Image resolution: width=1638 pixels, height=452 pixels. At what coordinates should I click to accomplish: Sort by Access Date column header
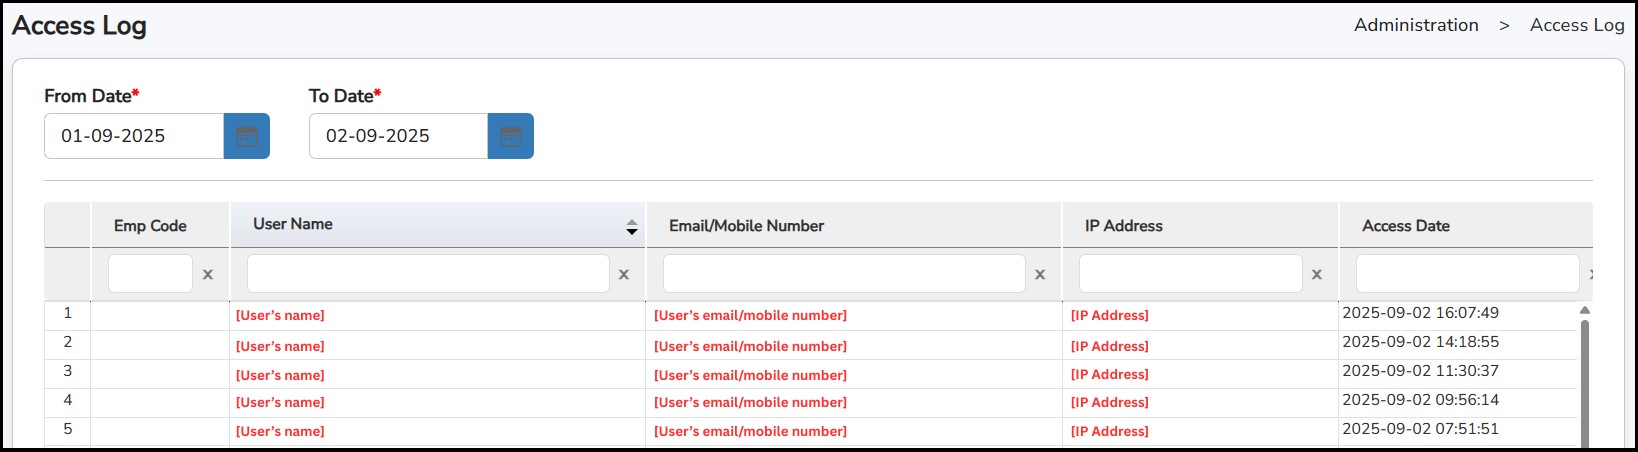1405,226
